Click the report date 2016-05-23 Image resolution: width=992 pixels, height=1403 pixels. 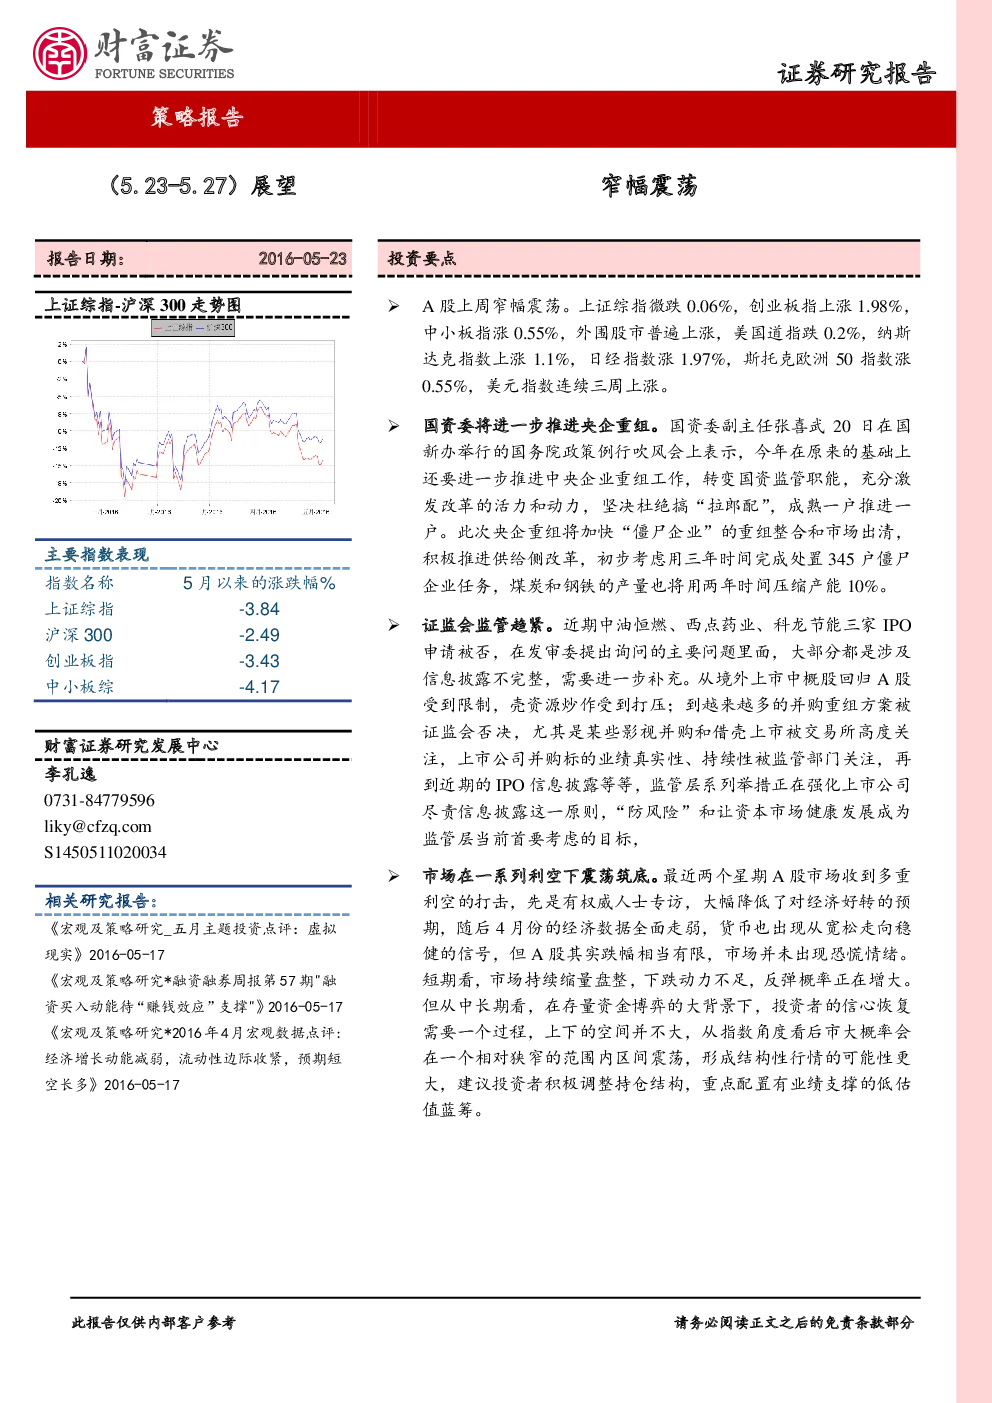(302, 258)
